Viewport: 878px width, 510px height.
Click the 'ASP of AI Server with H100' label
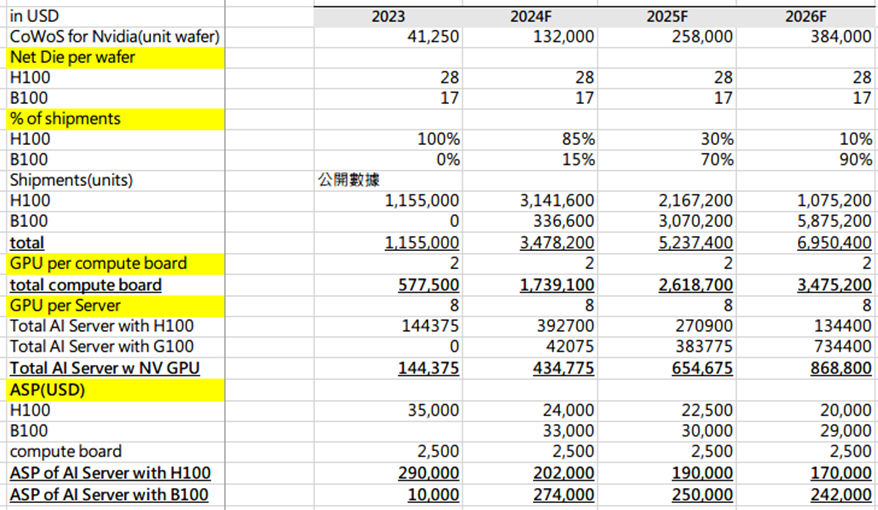pos(109,473)
